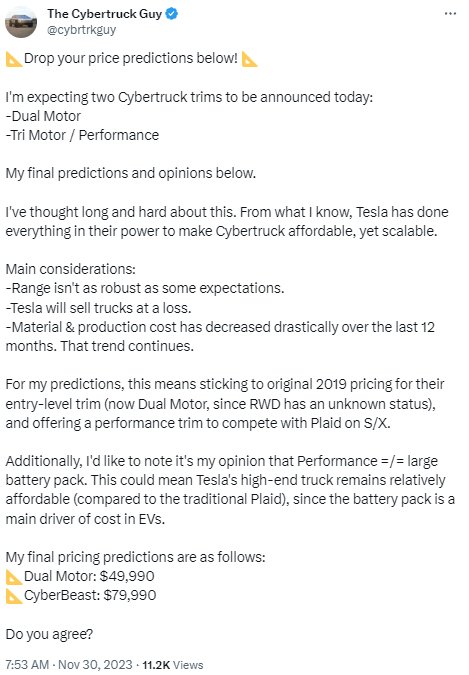Click the triangle ruler emoji before "Drop your"
Viewport: 469px width, 675px height.
pos(14,59)
